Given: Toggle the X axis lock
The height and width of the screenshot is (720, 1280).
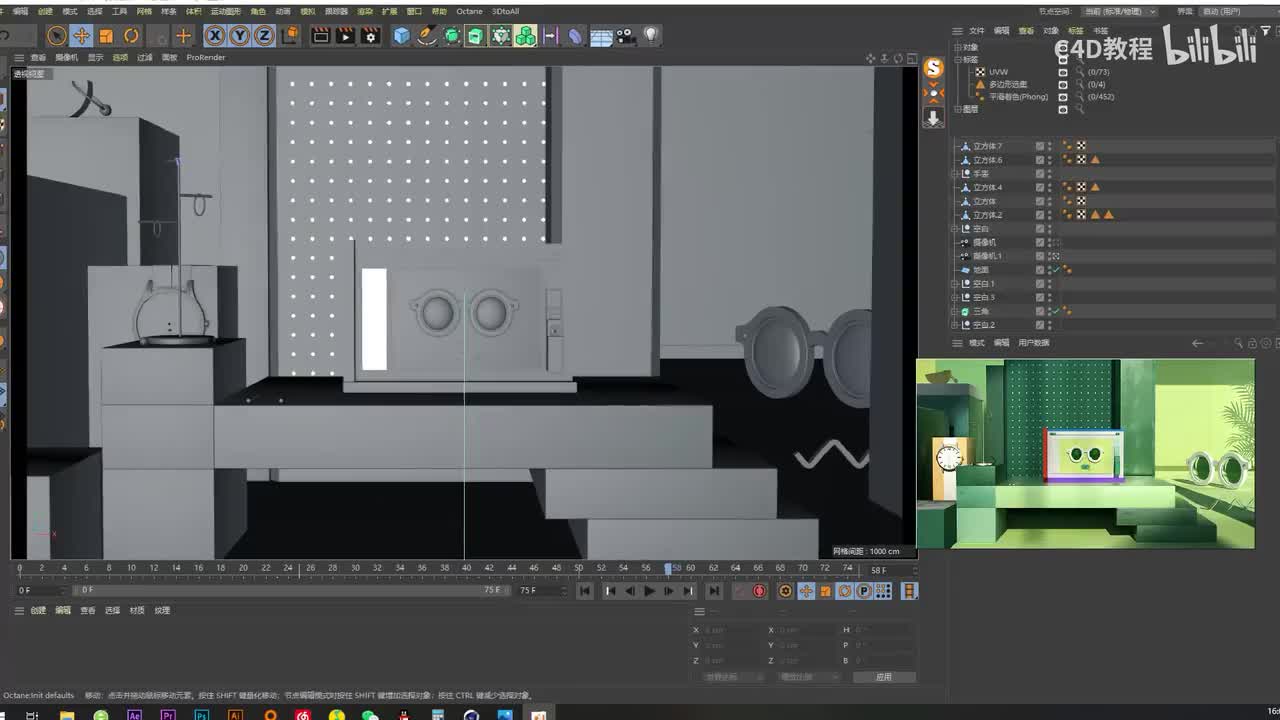Looking at the screenshot, I should tap(215, 36).
